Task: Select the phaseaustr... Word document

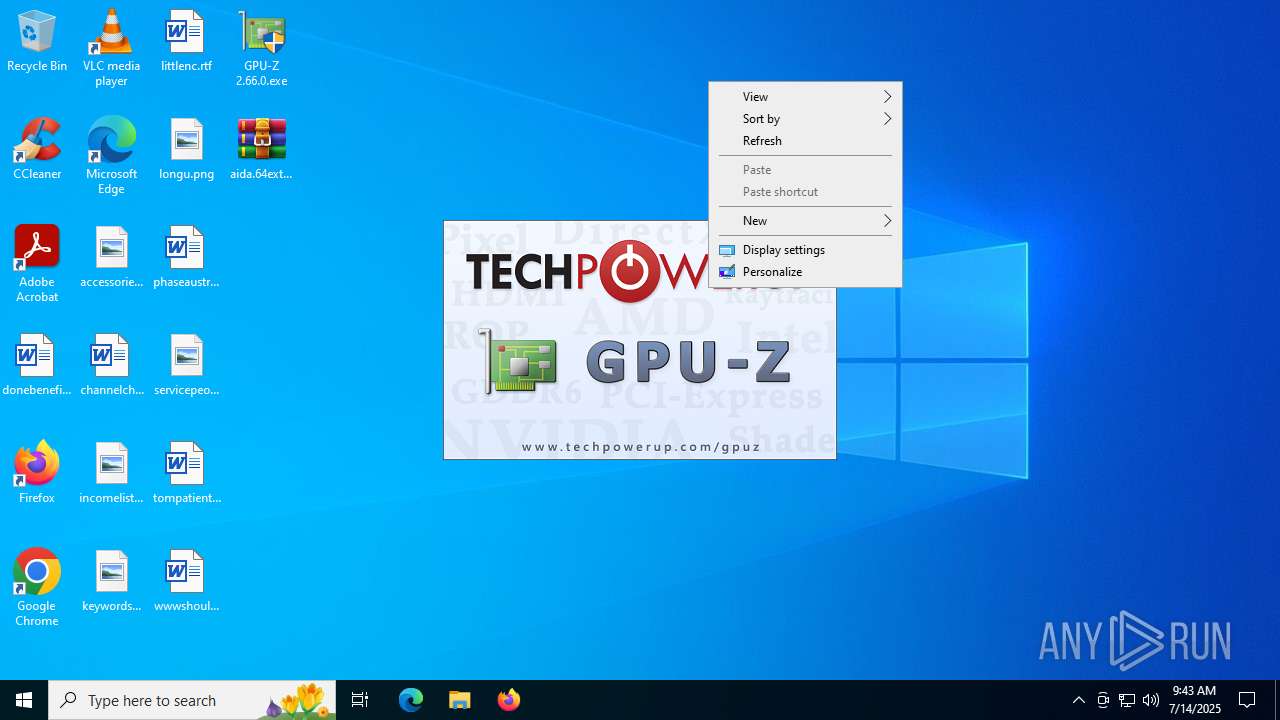Action: click(186, 258)
